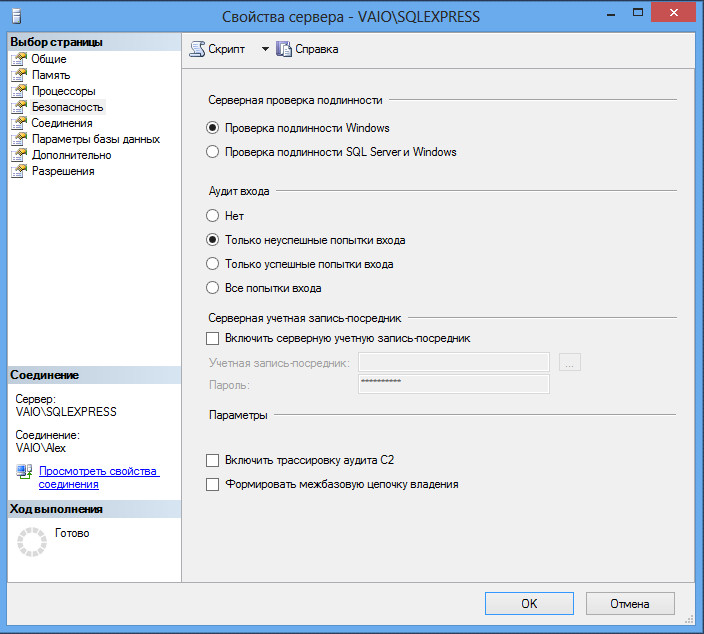The image size is (704, 634).
Task: Click the VAIO\SQLEXPRESS server name text
Action: tap(66, 412)
